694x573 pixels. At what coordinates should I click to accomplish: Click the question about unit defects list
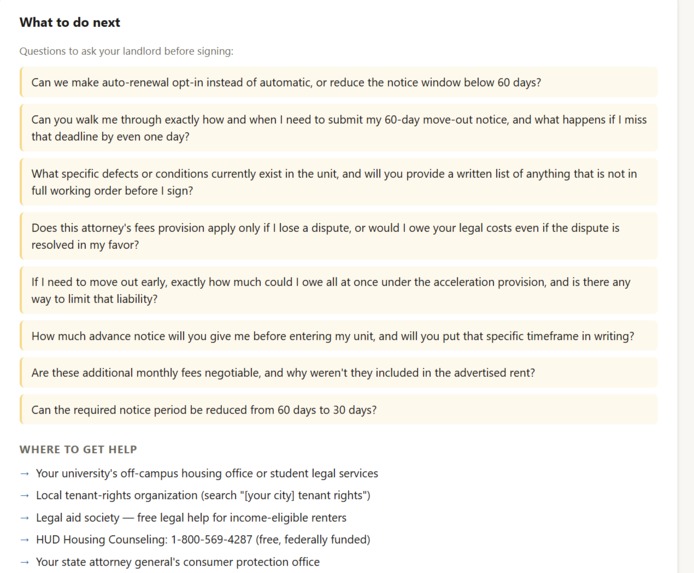(x=339, y=182)
